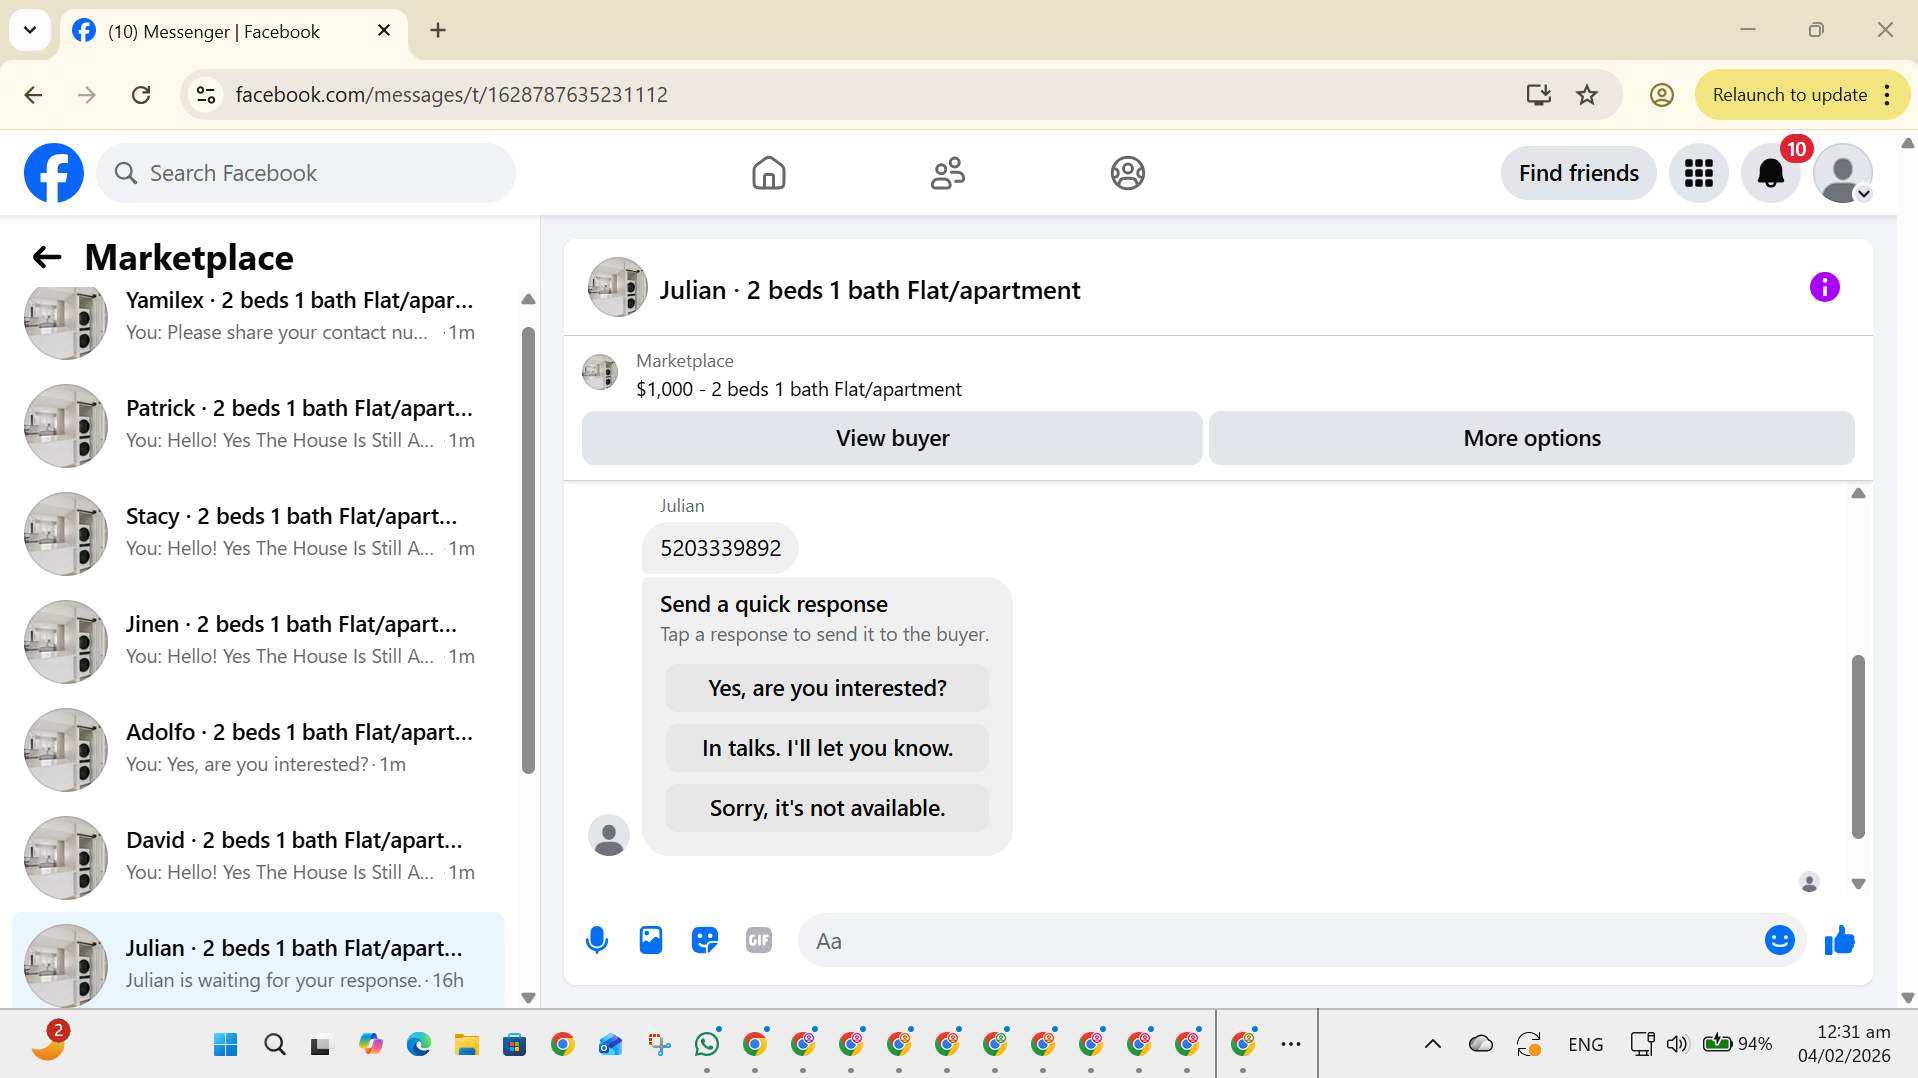The image size is (1918, 1078).
Task: Open the David conversation
Action: [258, 857]
